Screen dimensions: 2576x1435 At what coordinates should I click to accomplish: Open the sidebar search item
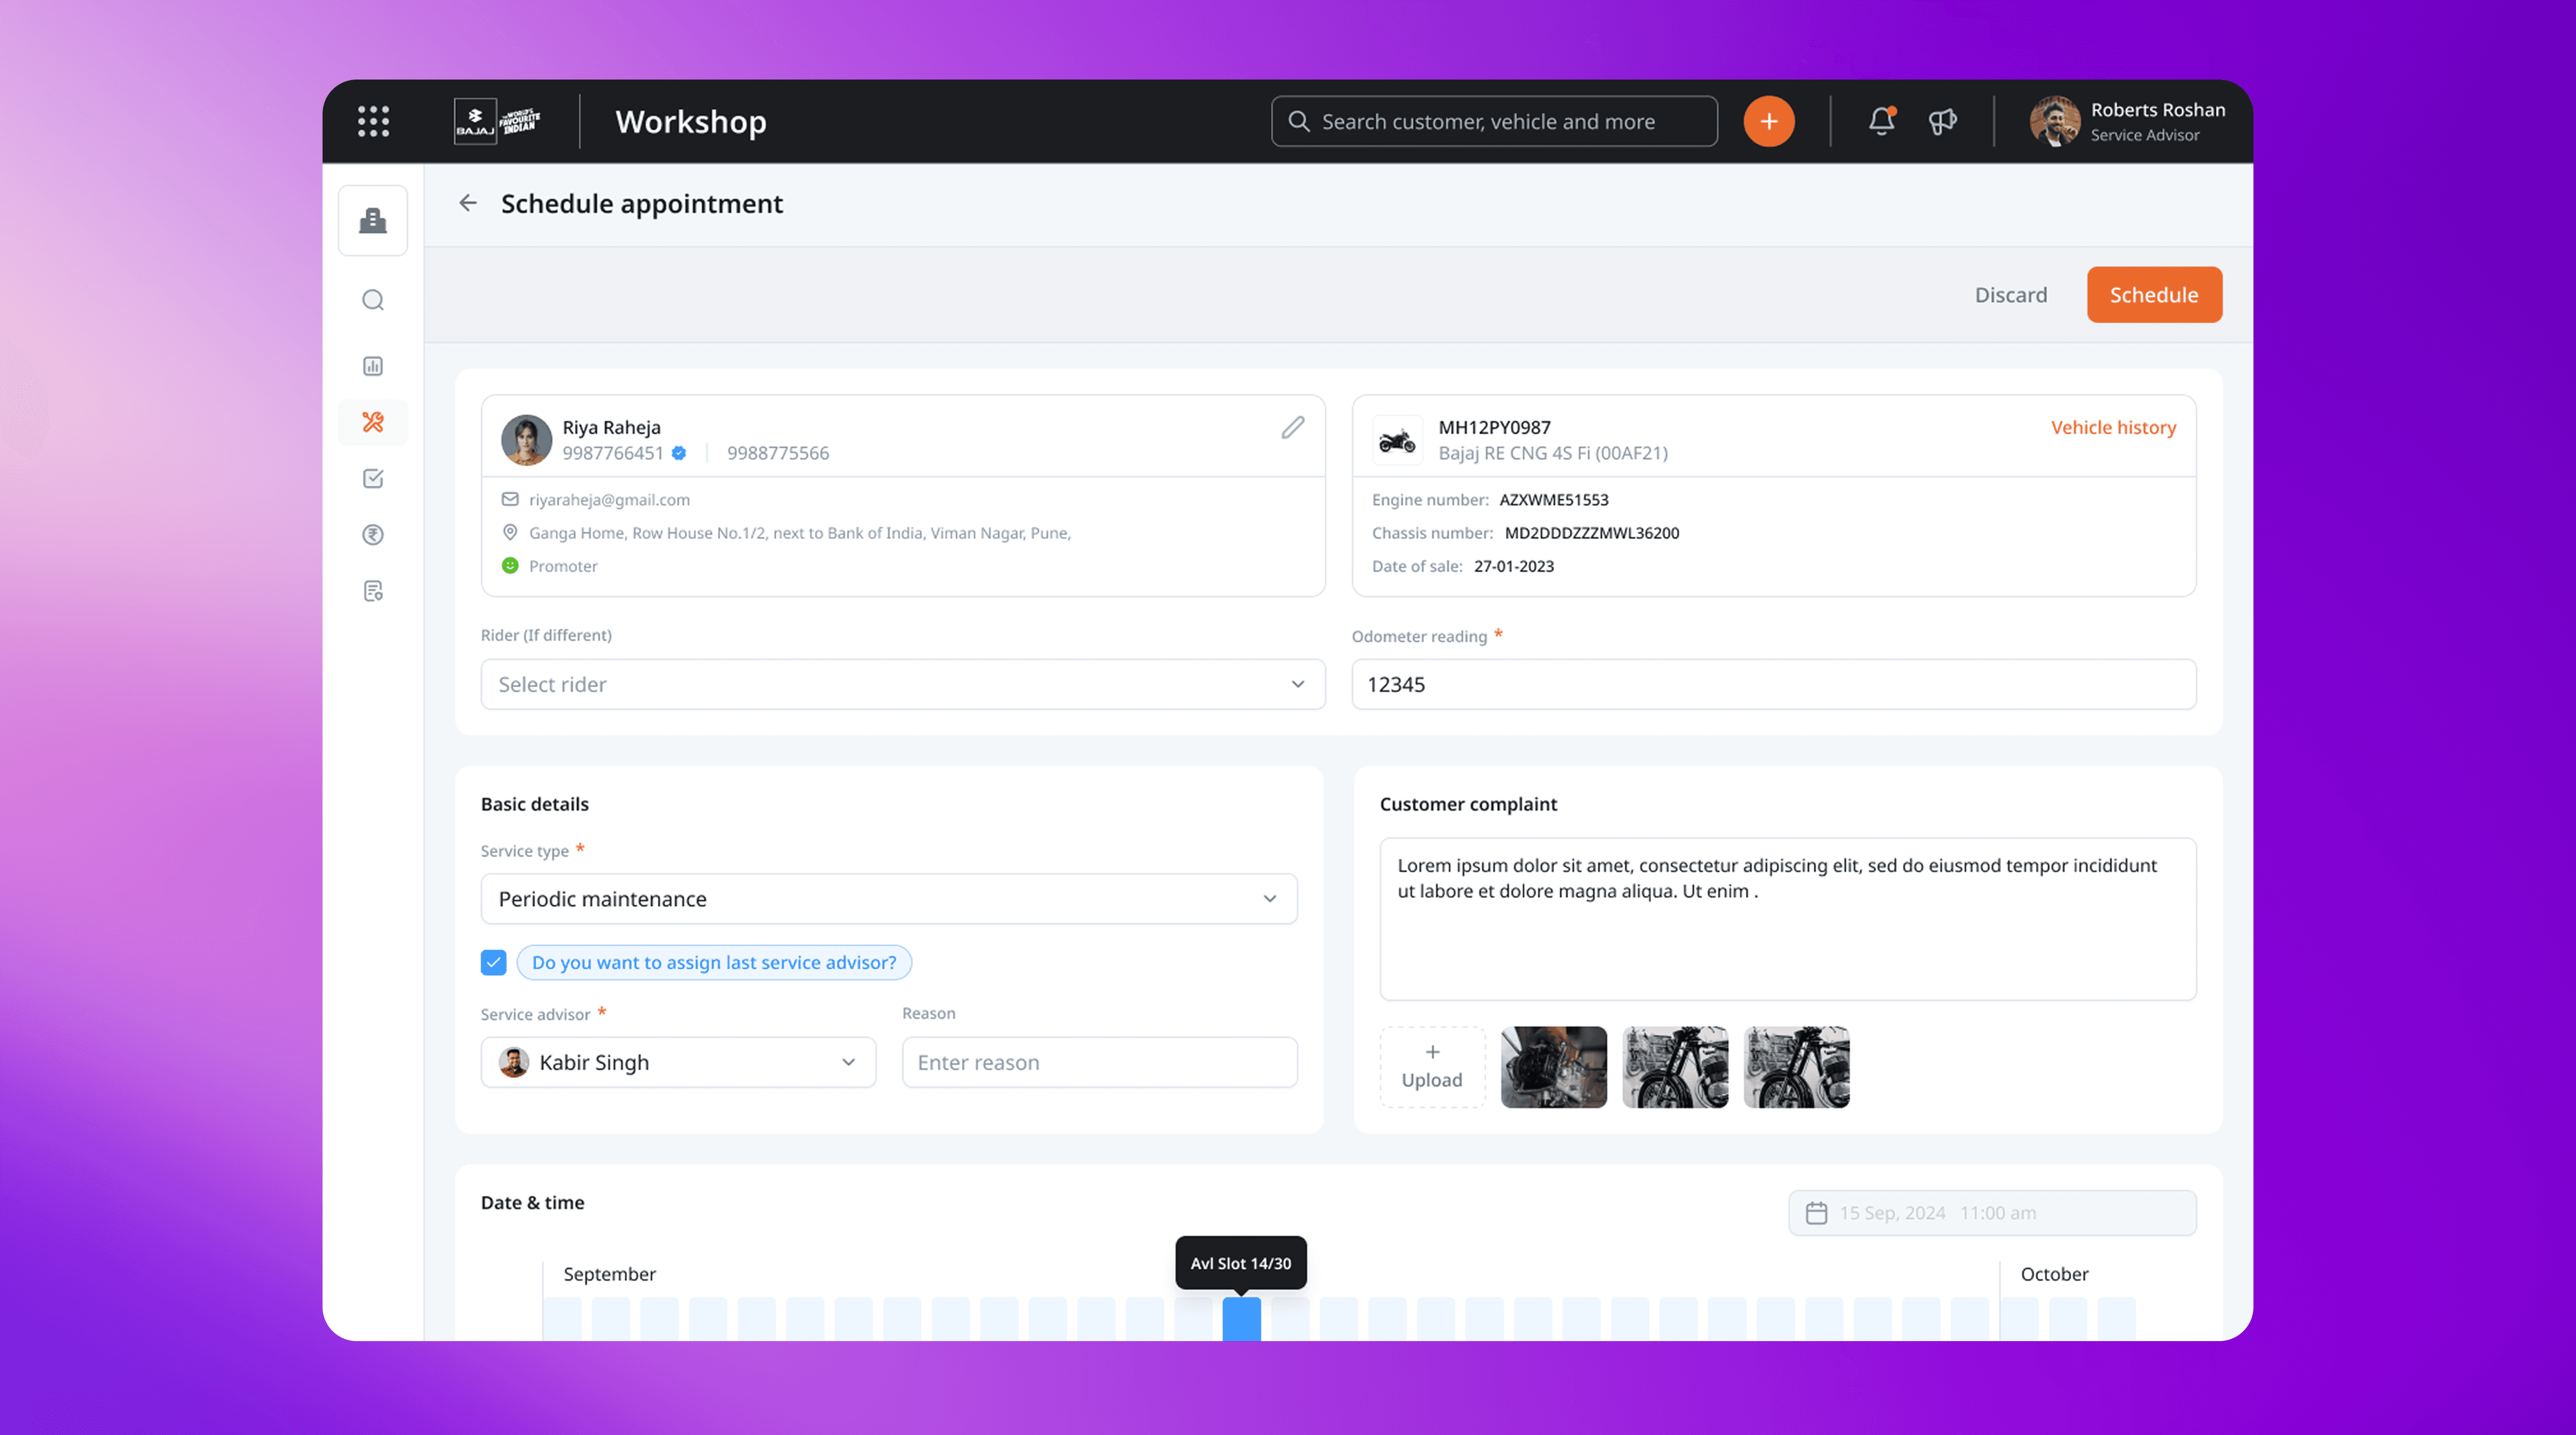tap(373, 300)
